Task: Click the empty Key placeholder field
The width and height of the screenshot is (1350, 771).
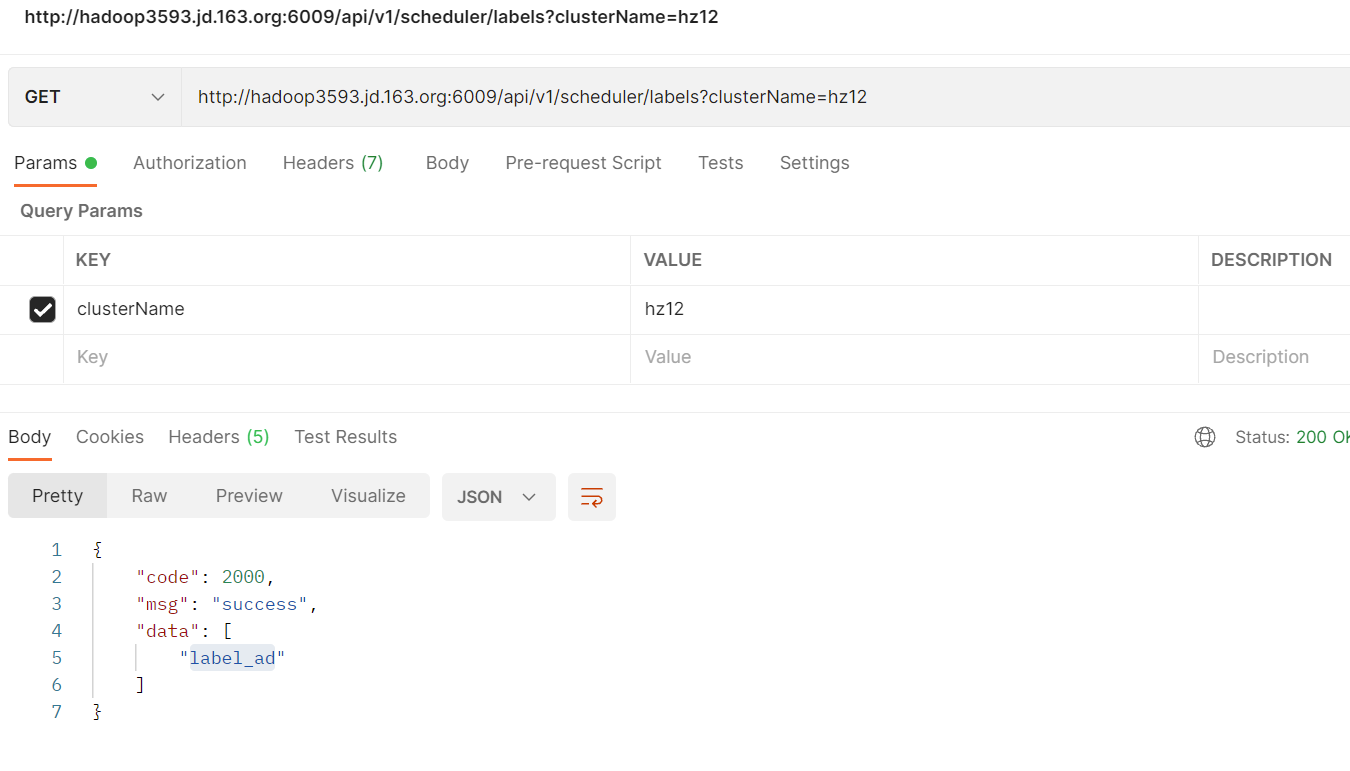Action: (347, 358)
